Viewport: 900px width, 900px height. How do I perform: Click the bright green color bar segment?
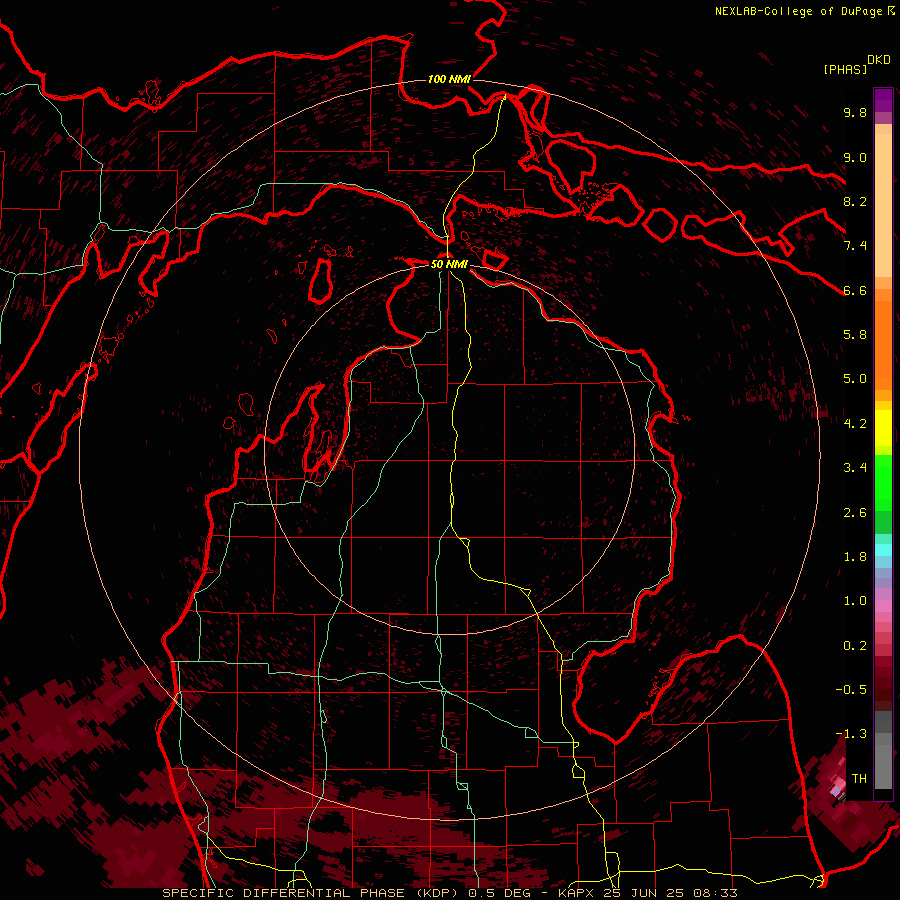[x=883, y=482]
